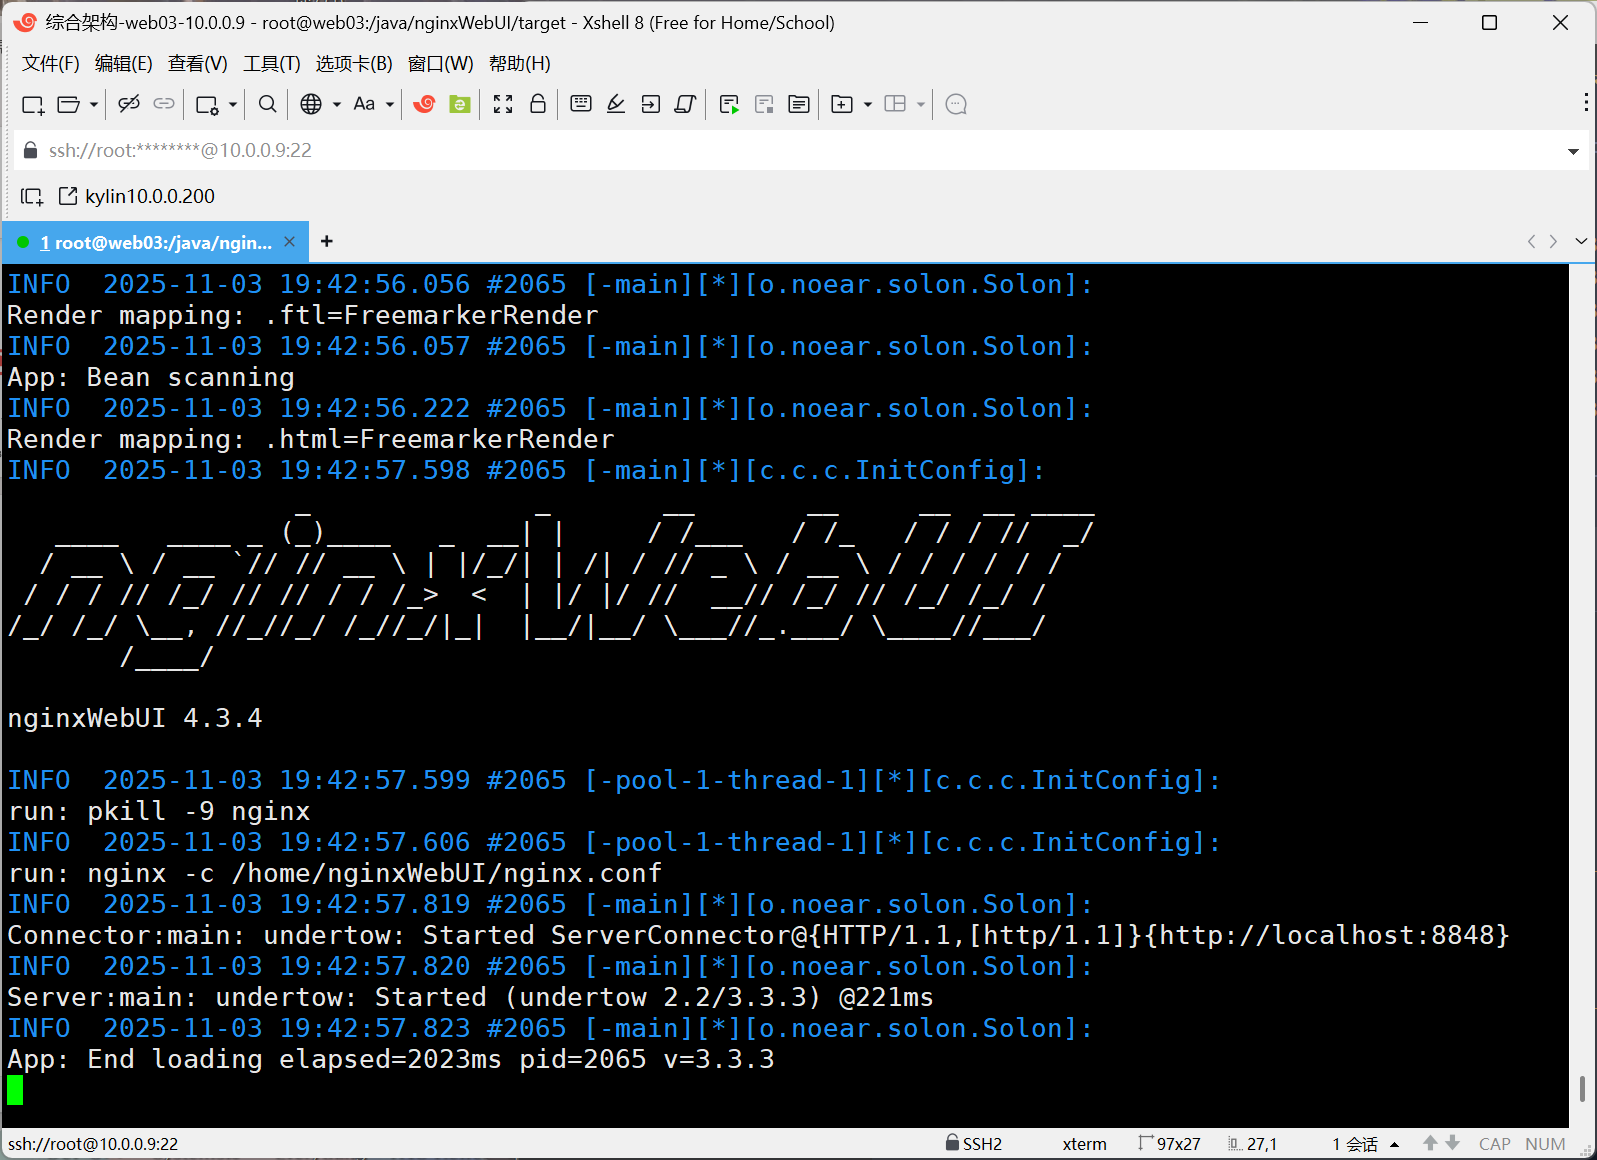
Task: Expand the Font dropdown arrow
Action: [390, 104]
